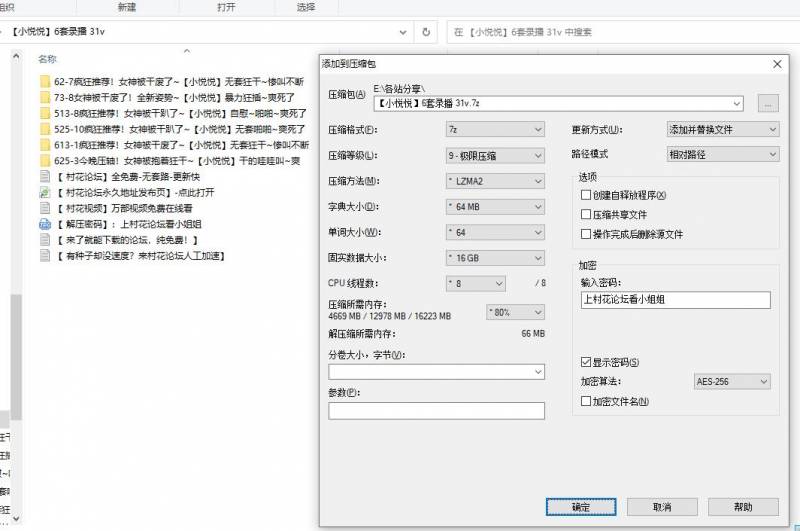Open the 压缩格式 dropdown showing 7z

tap(494, 130)
